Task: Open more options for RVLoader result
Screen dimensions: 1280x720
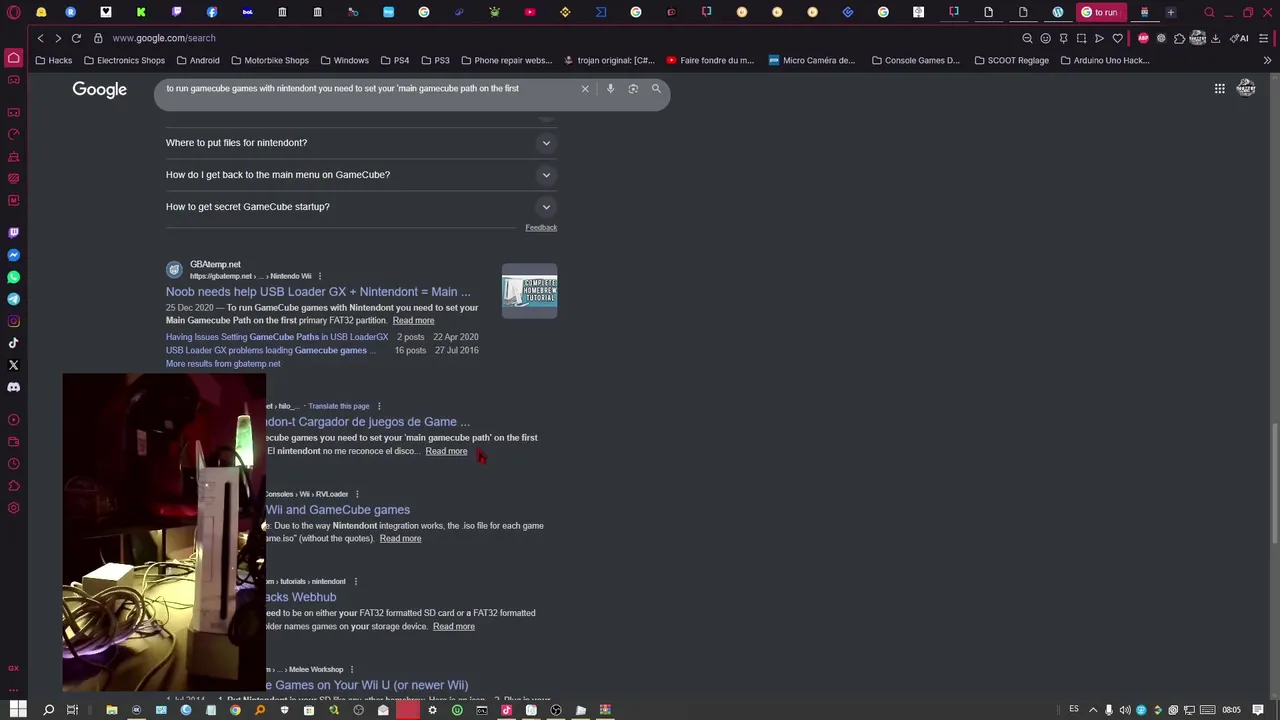Action: (x=357, y=494)
